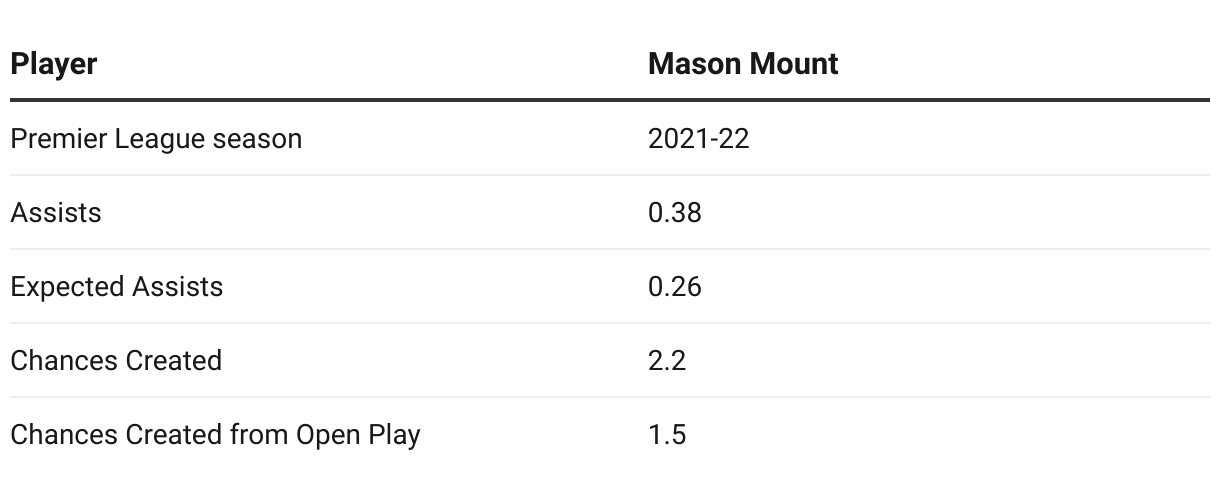The height and width of the screenshot is (480, 1220).
Task: Click the 2021-22 season value
Action: (699, 138)
